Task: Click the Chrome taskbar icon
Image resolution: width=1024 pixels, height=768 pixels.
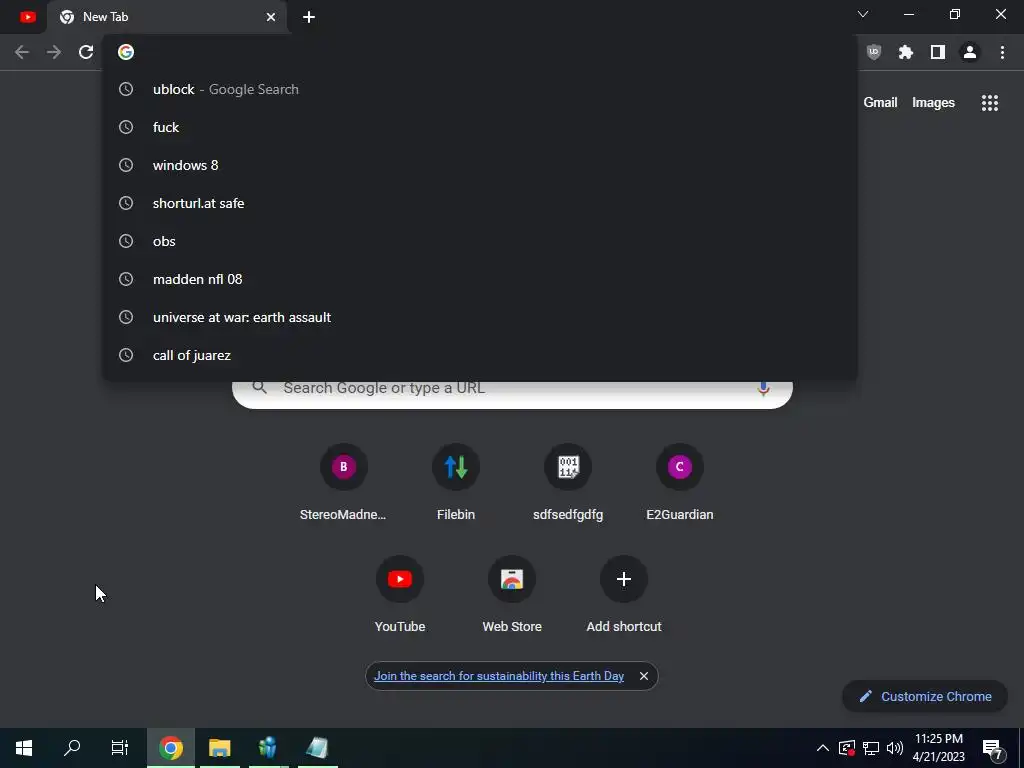Action: click(170, 748)
